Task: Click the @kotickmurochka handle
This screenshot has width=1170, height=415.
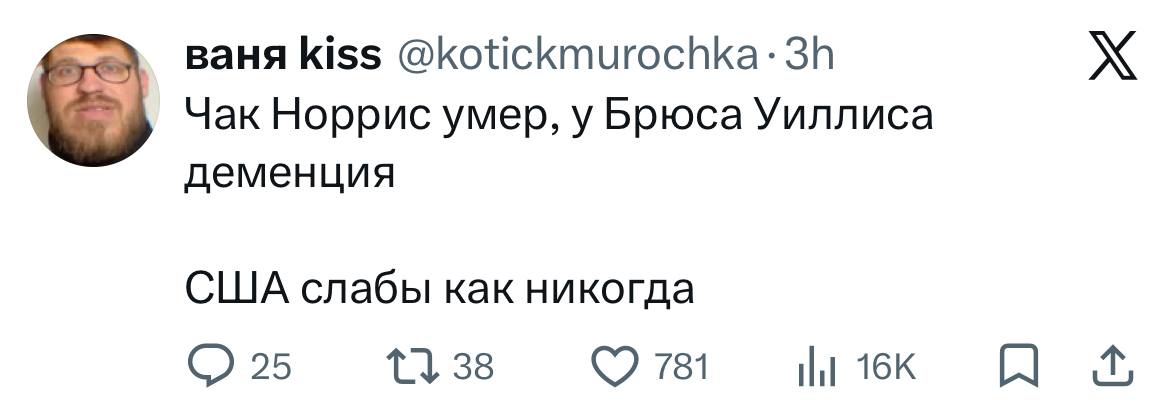Action: click(x=578, y=58)
